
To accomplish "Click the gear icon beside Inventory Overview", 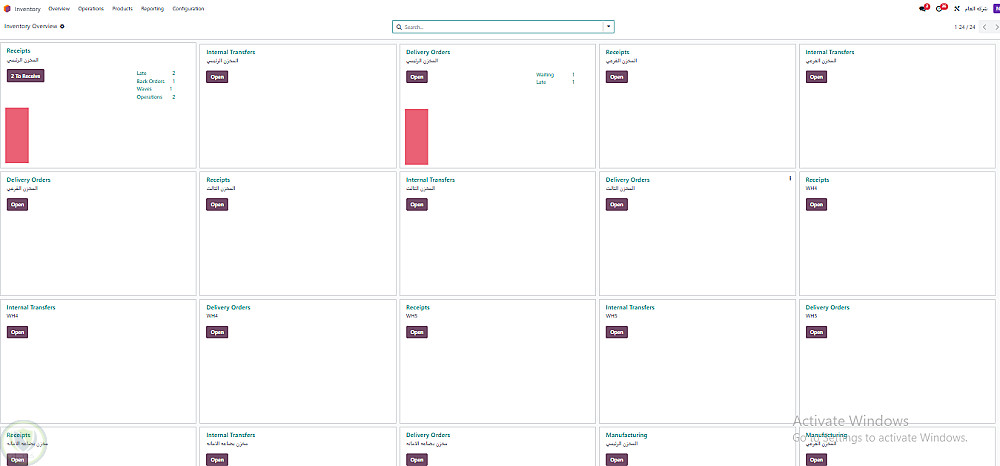I will coord(62,27).
